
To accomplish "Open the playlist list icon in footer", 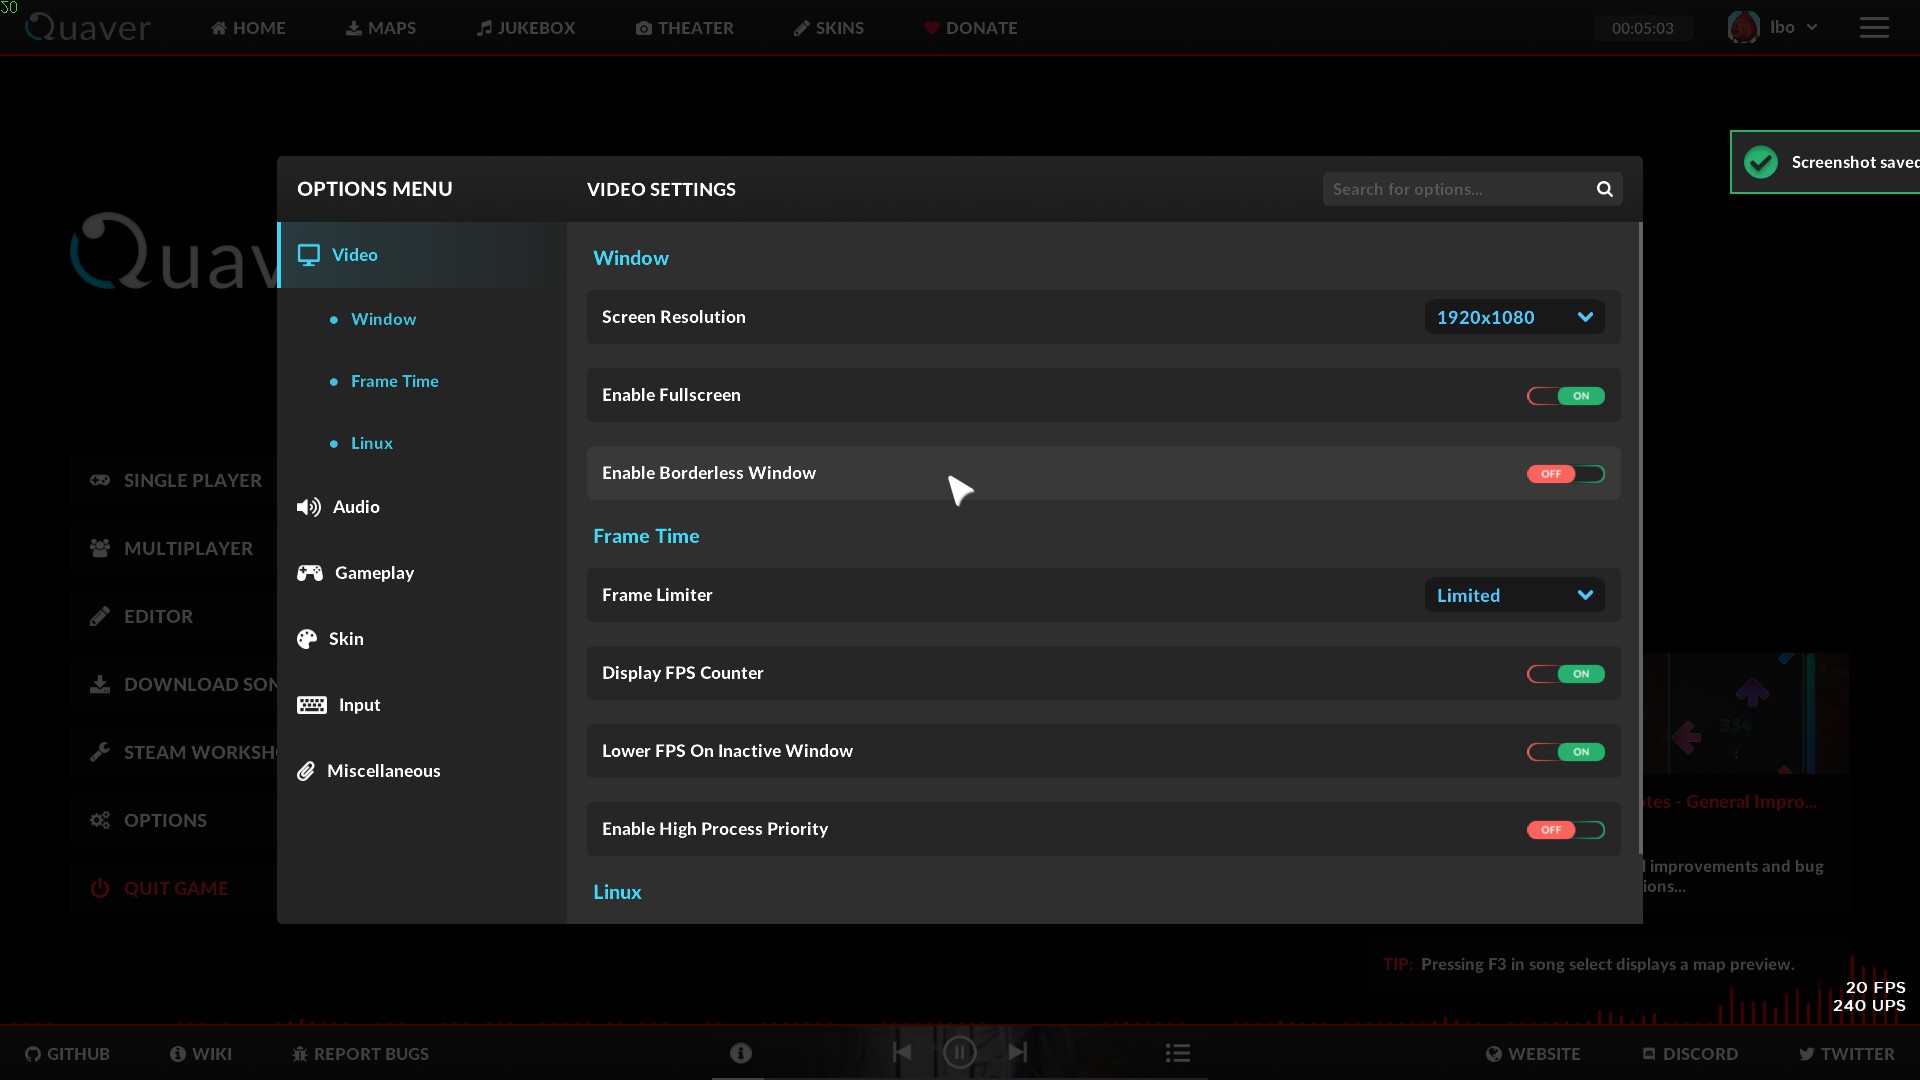I will point(1178,1053).
